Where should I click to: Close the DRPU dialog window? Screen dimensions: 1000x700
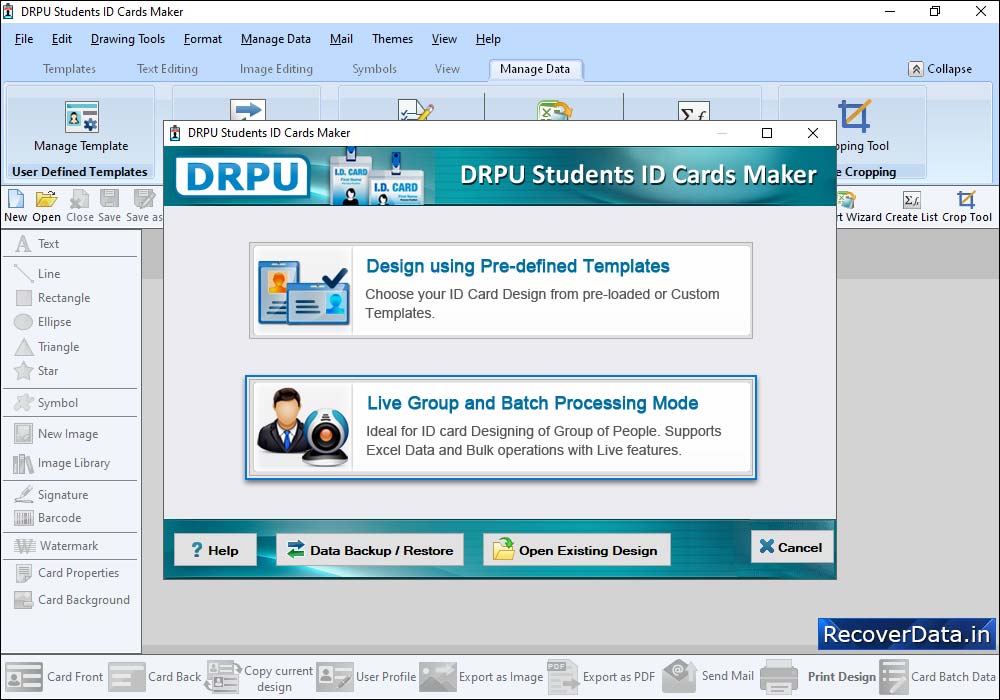pyautogui.click(x=812, y=133)
